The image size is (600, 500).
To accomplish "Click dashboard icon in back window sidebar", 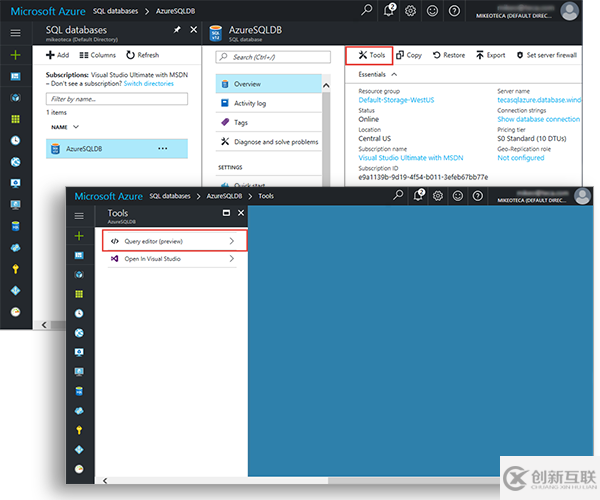I will click(15, 77).
